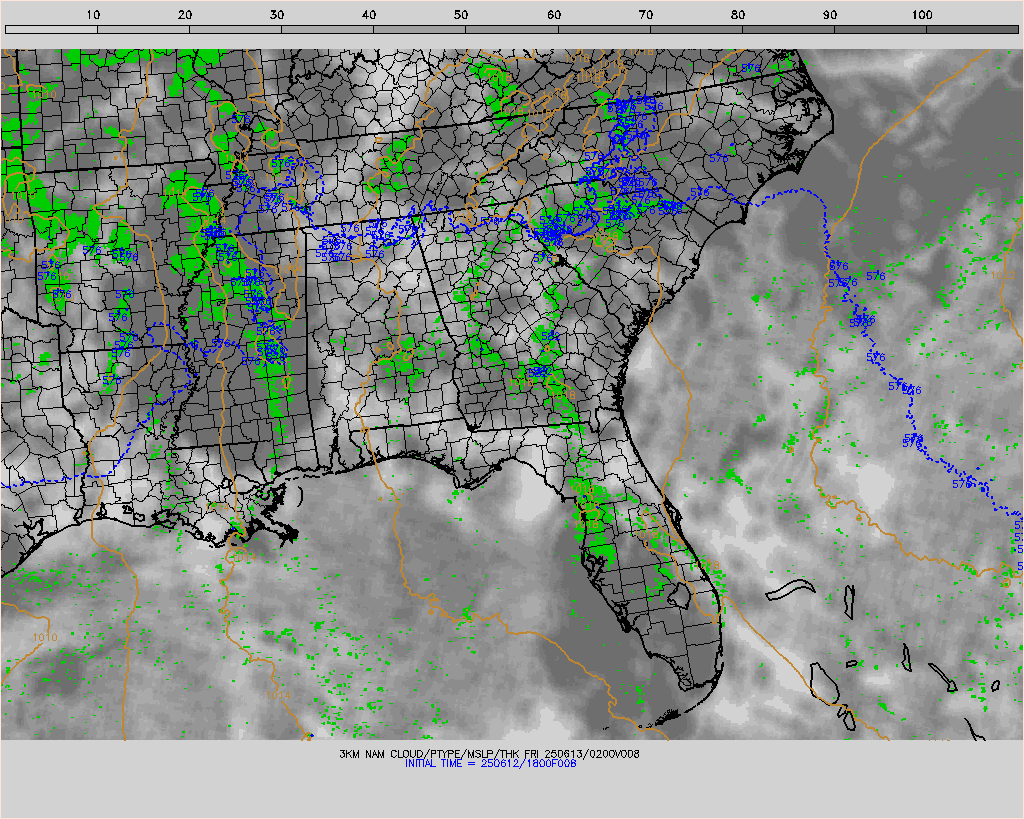Click the '70' label on the cloud cover scale
The height and width of the screenshot is (819, 1024).
pos(646,15)
